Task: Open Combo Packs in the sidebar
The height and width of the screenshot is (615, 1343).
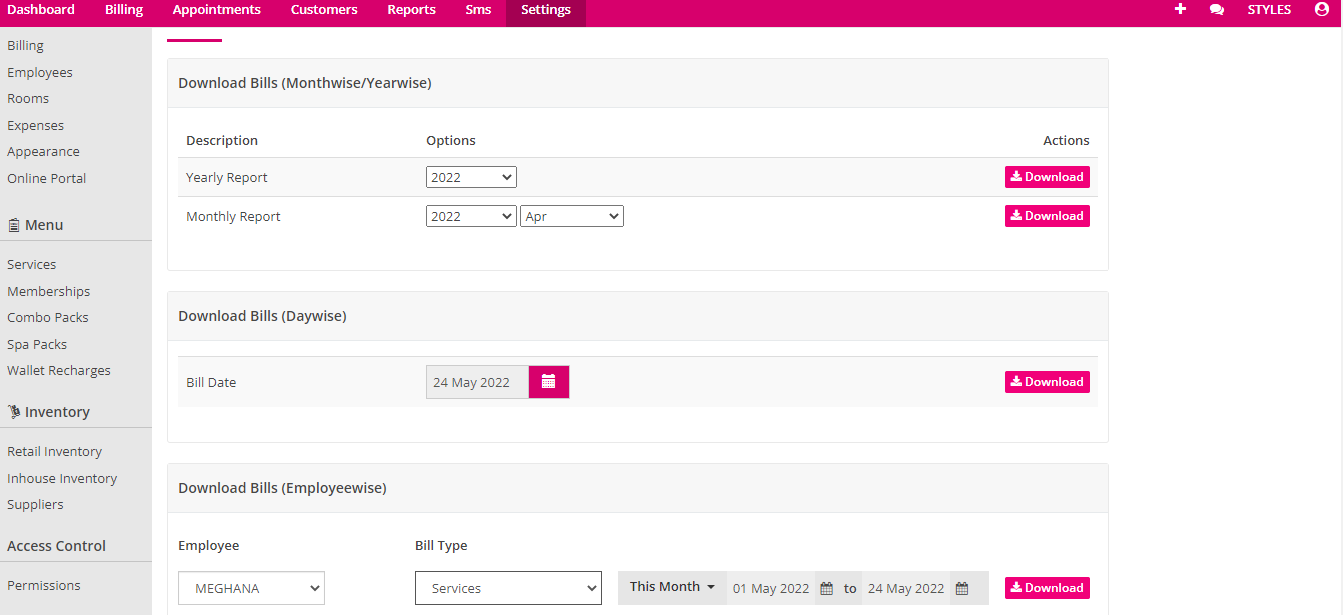Action: [48, 317]
